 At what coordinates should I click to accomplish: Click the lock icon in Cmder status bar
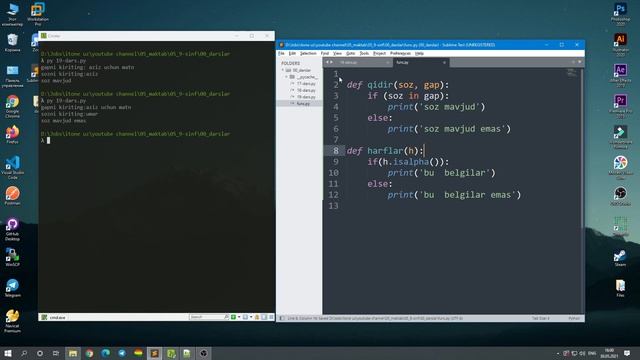tap(257, 317)
